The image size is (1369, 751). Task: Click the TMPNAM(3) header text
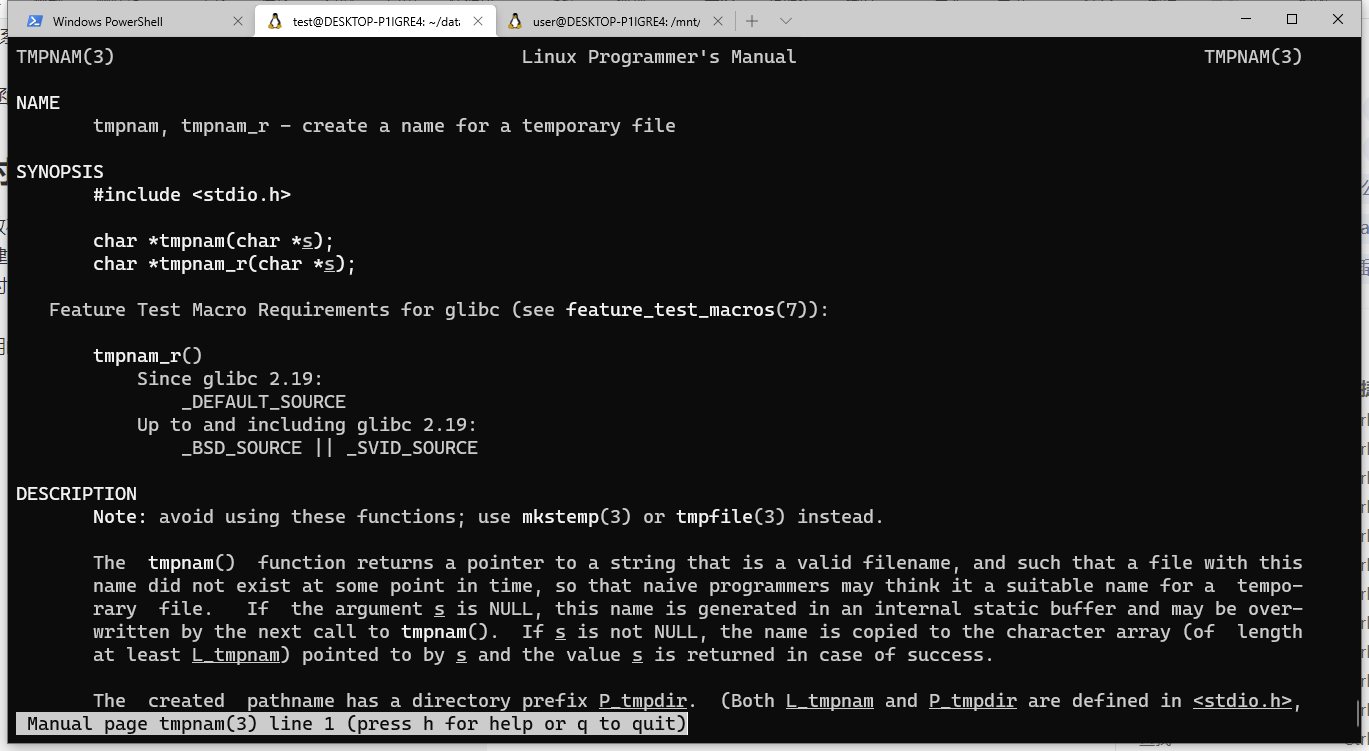65,56
